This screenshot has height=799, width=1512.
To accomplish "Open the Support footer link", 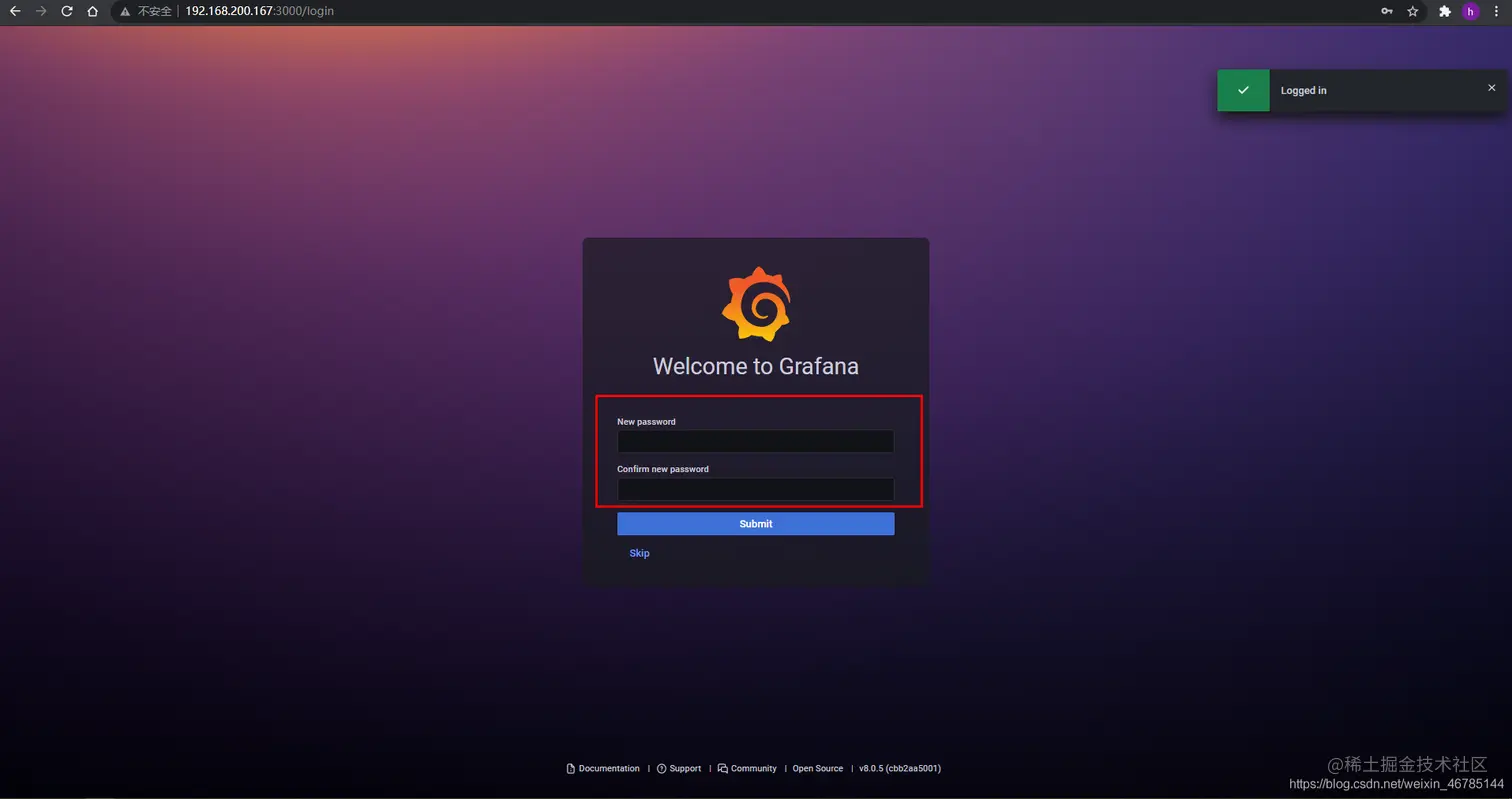I will click(679, 768).
